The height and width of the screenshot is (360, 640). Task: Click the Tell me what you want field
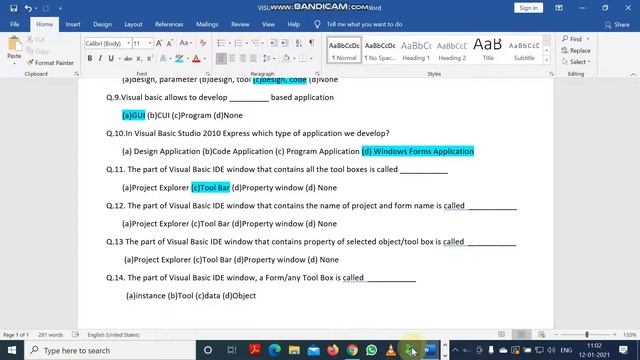click(364, 24)
